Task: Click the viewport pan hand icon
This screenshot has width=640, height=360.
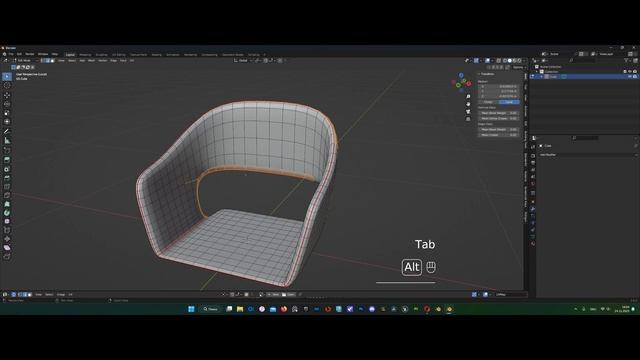Action: tap(468, 104)
